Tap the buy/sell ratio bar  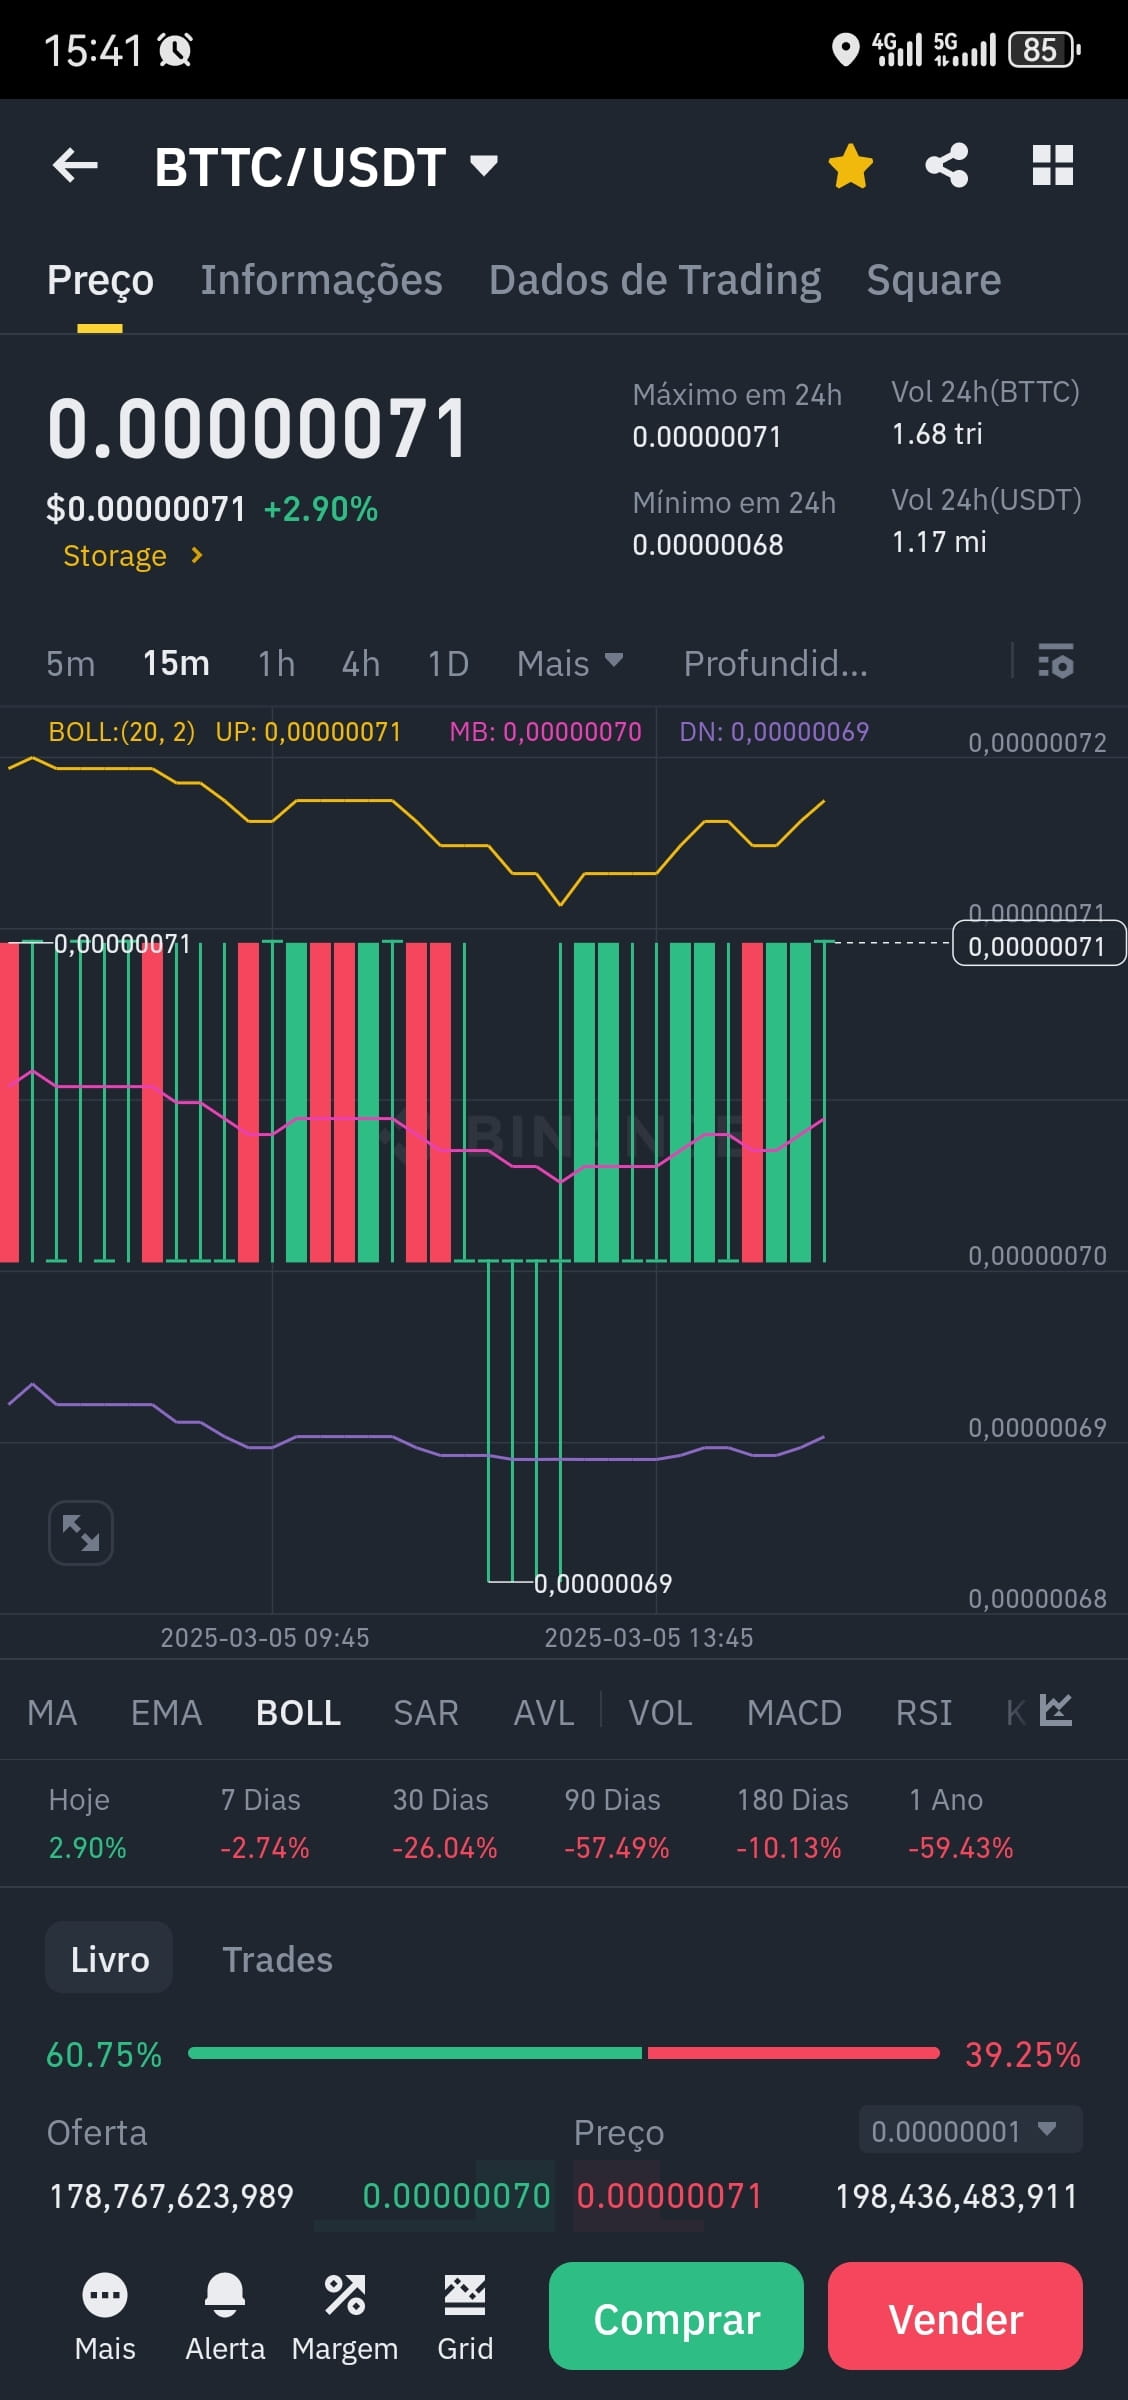point(564,2053)
